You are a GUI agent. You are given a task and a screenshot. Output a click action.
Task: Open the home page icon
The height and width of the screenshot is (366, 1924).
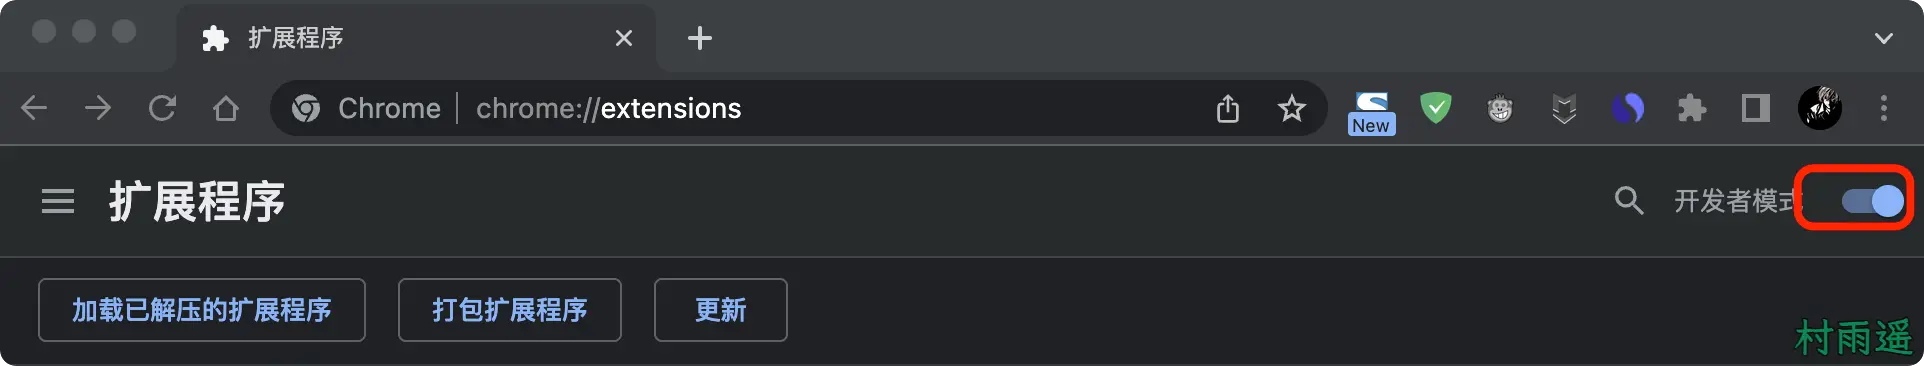[x=226, y=108]
